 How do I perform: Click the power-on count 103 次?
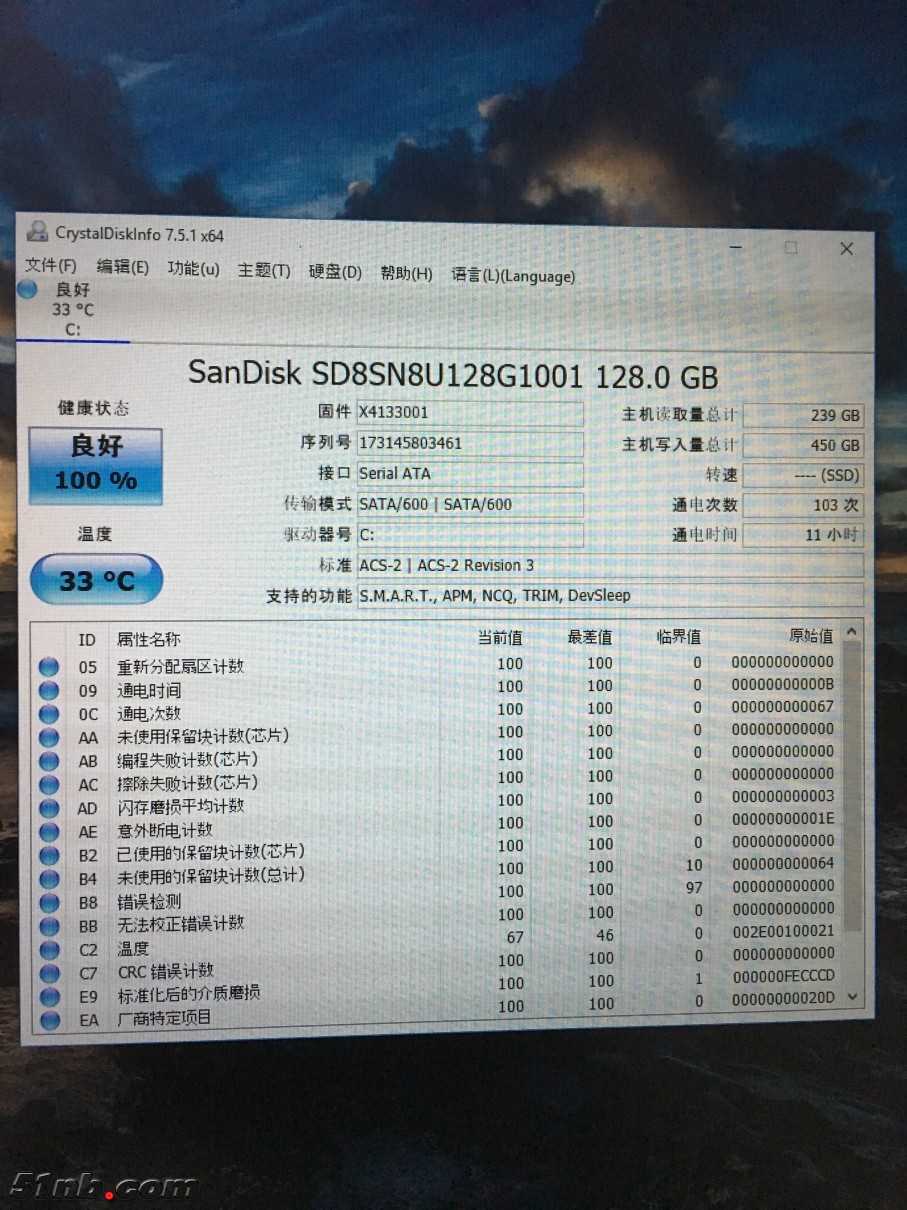click(x=803, y=505)
